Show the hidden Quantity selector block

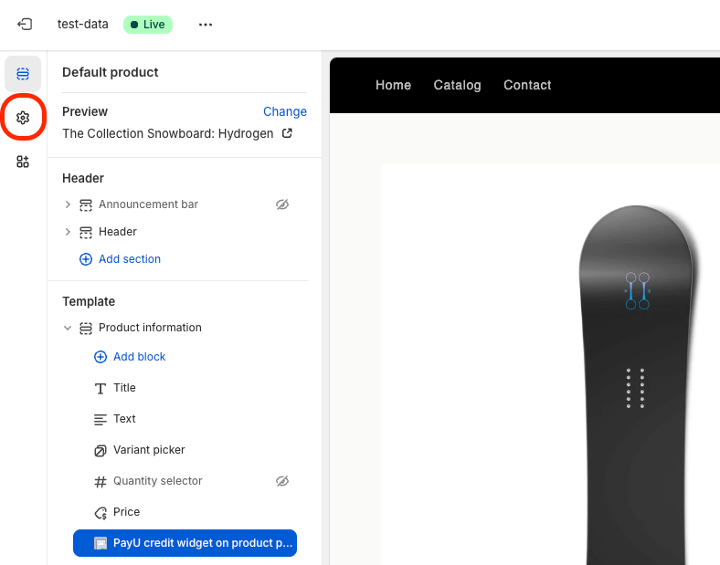pyautogui.click(x=282, y=481)
